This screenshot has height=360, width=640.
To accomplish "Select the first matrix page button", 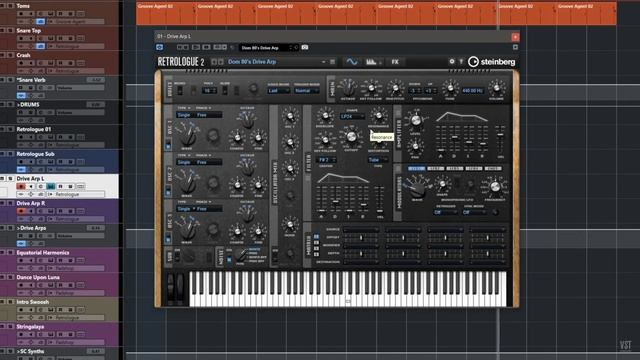I will (x=316, y=236).
